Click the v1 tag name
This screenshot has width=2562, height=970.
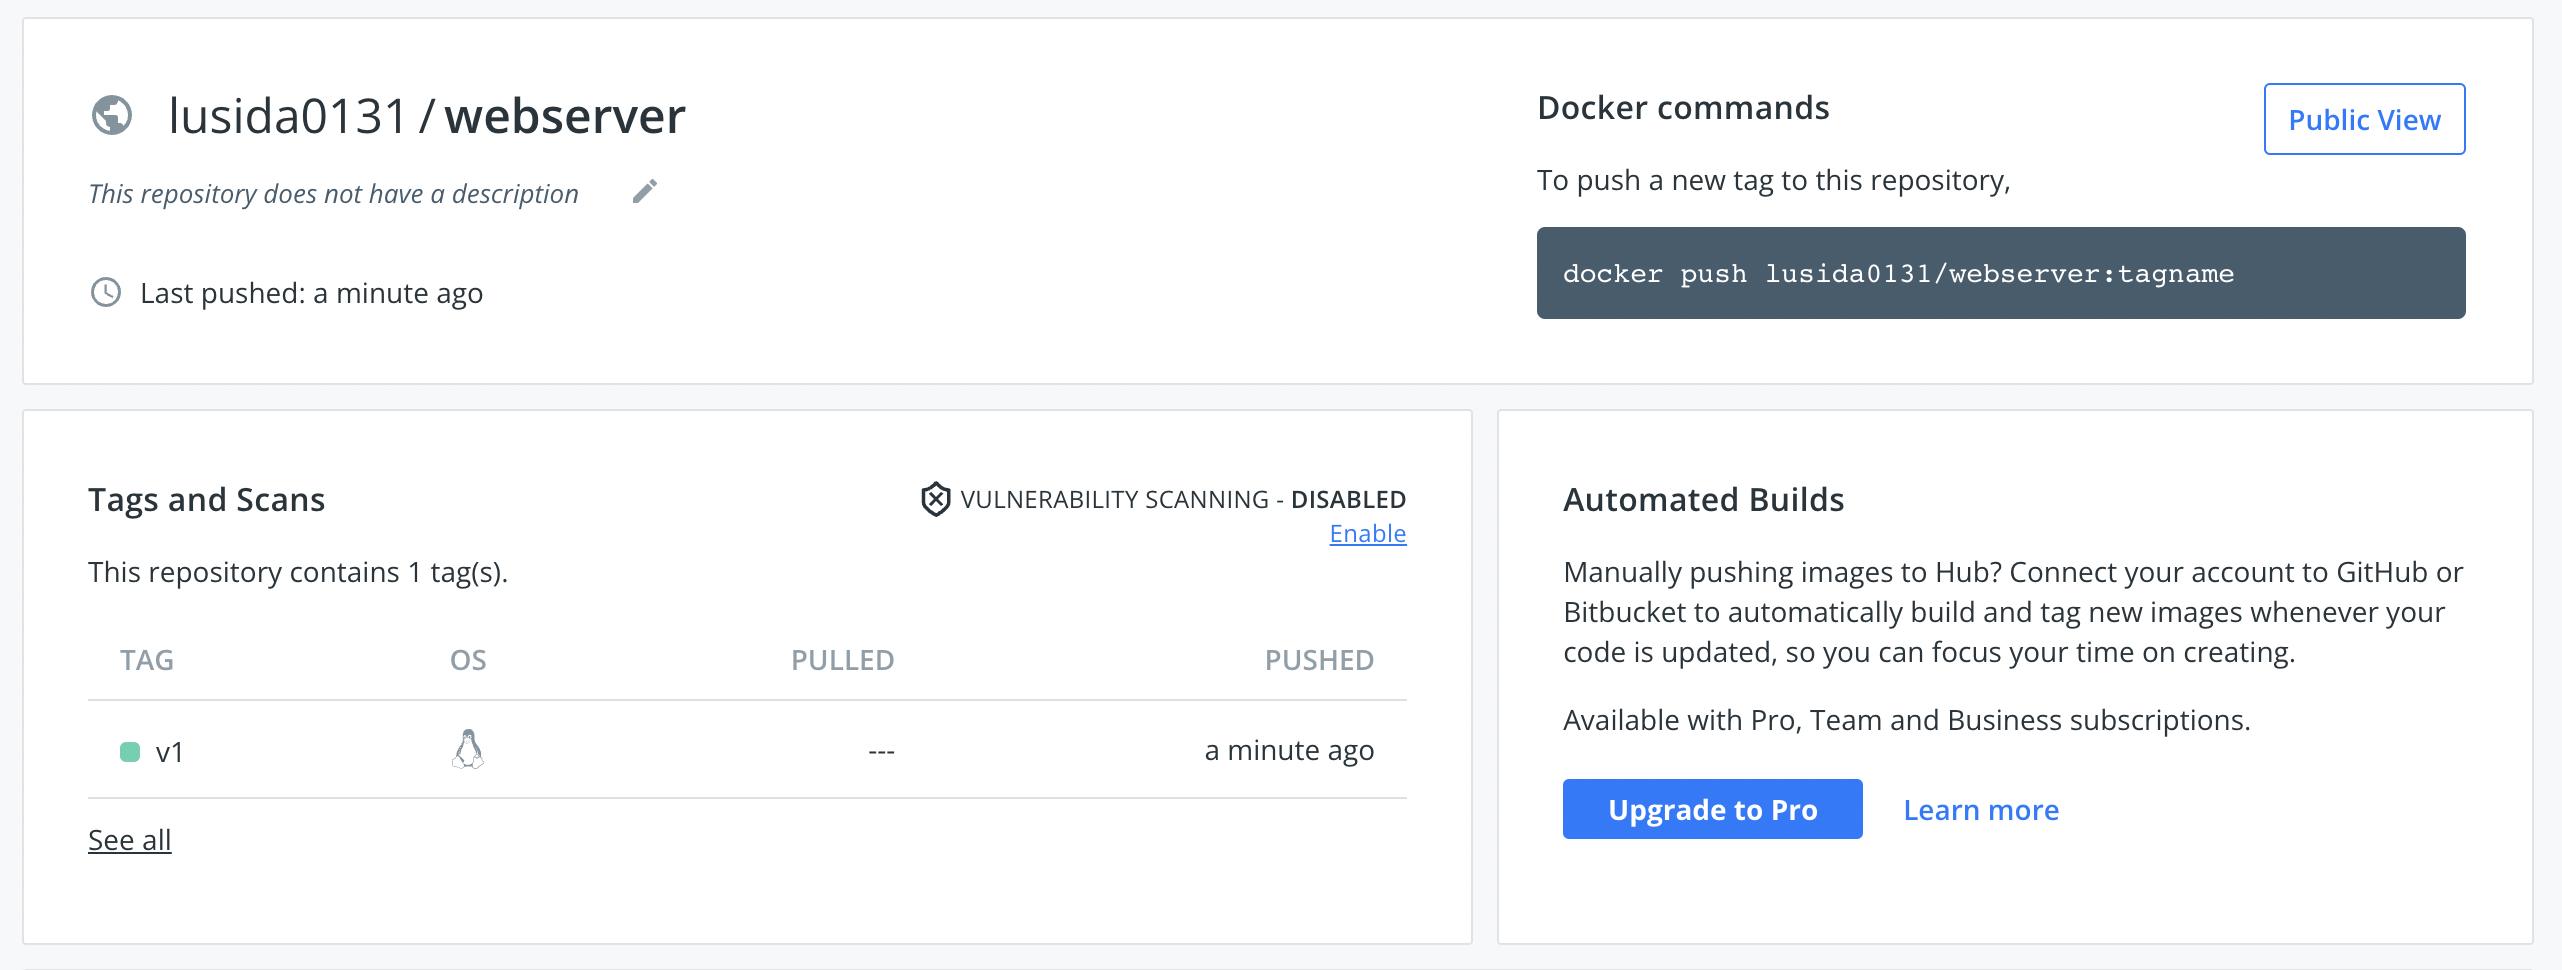(170, 752)
